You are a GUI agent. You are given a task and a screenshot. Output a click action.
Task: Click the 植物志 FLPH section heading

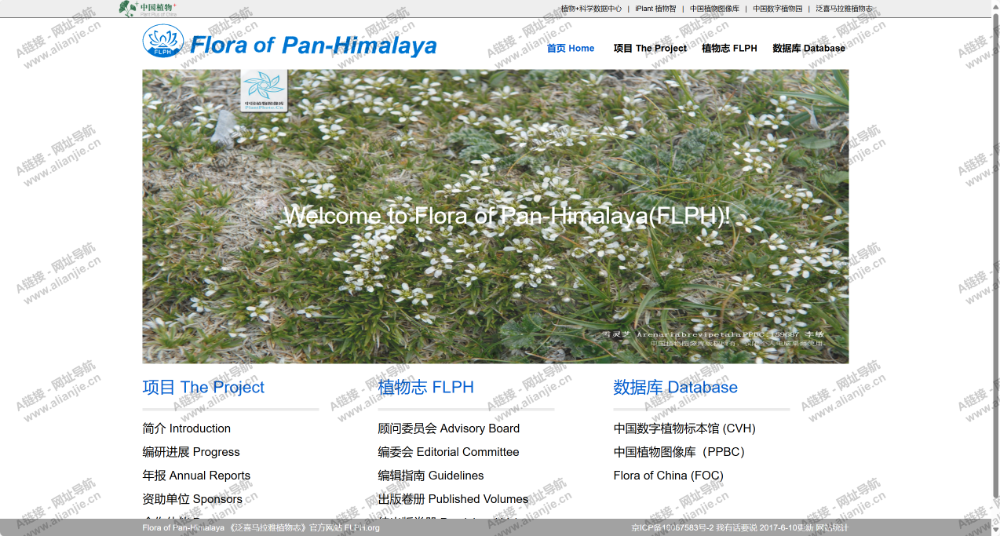point(425,387)
